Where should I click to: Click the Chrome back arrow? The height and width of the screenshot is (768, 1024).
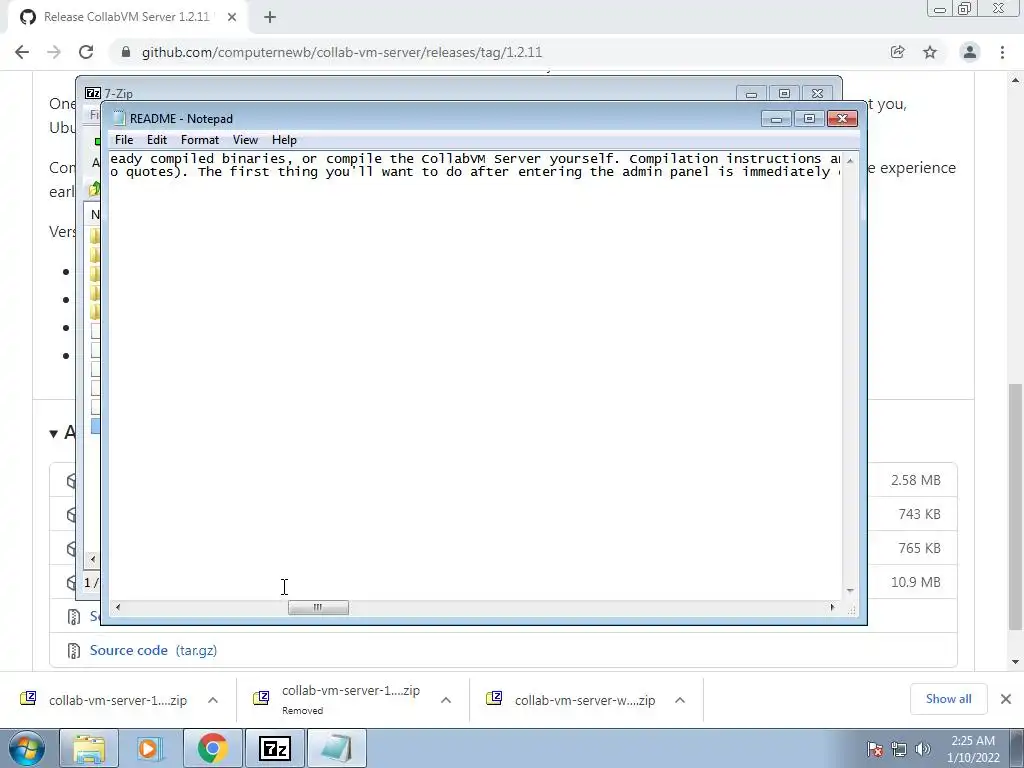click(22, 52)
